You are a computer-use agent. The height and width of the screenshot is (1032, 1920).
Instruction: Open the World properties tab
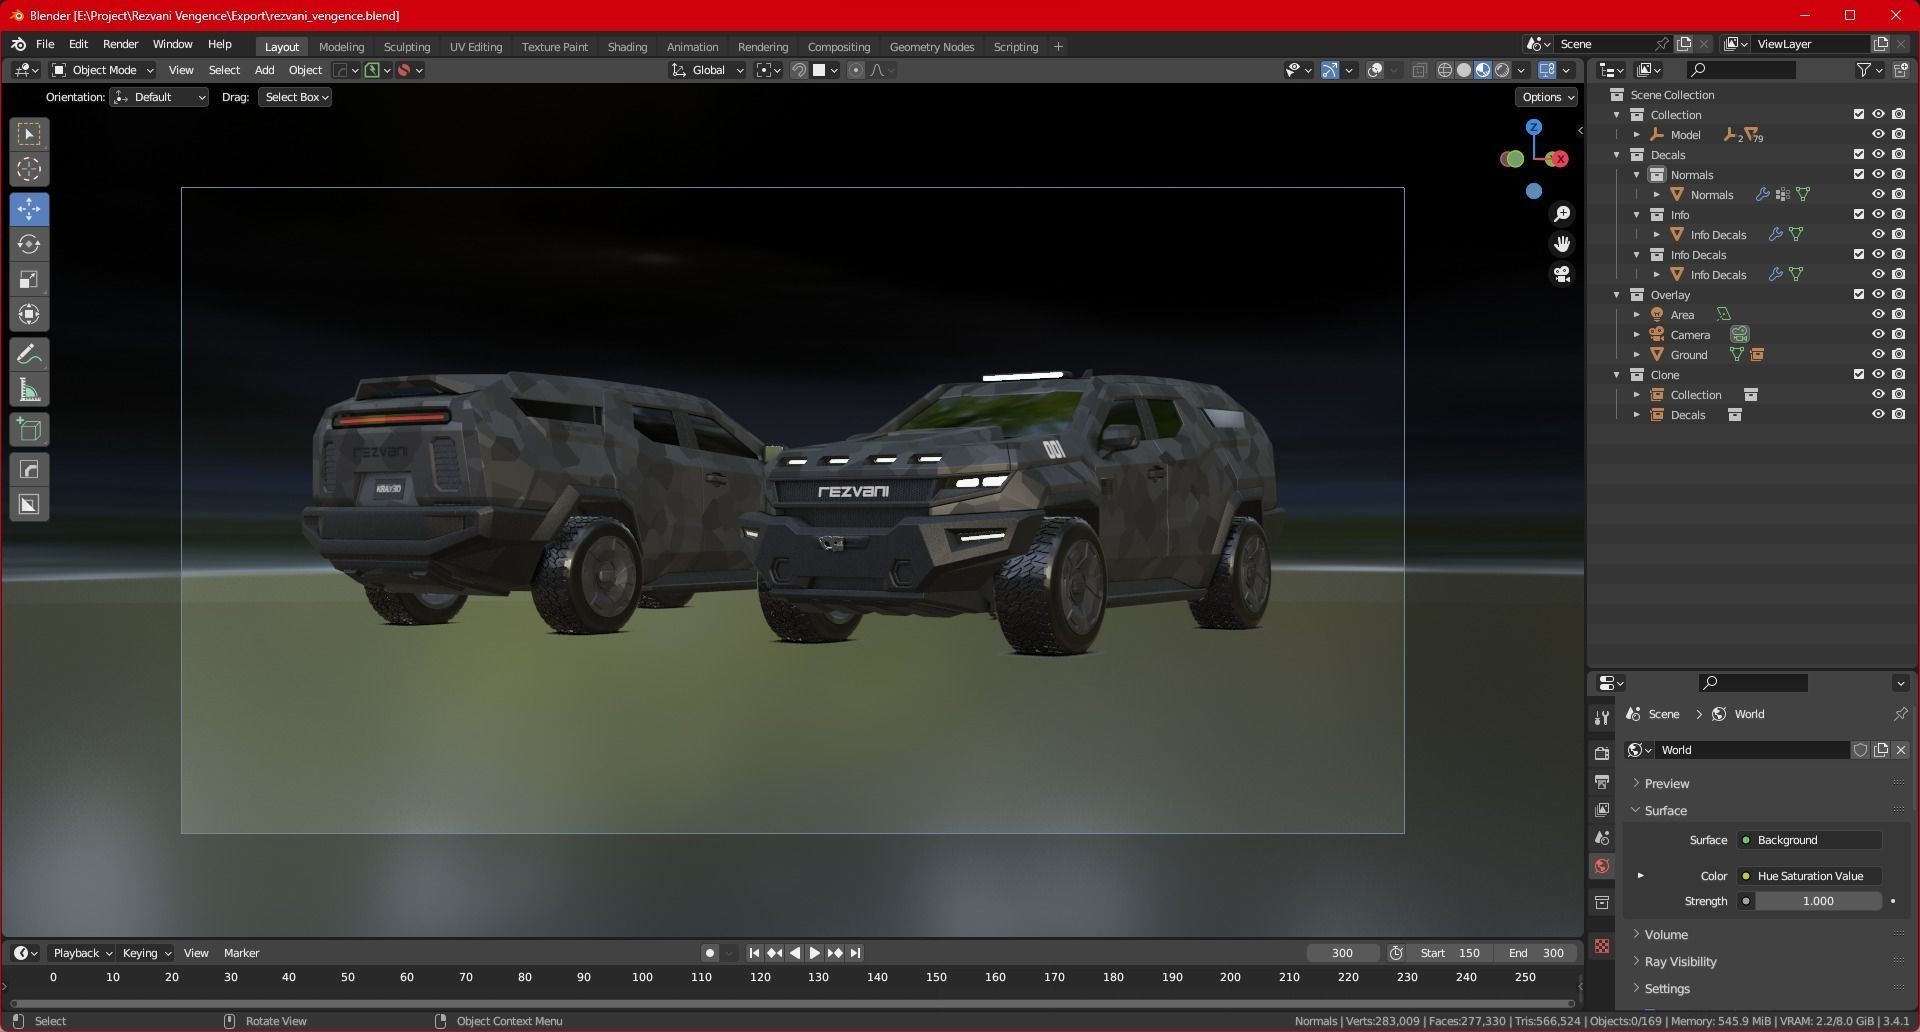[x=1602, y=866]
